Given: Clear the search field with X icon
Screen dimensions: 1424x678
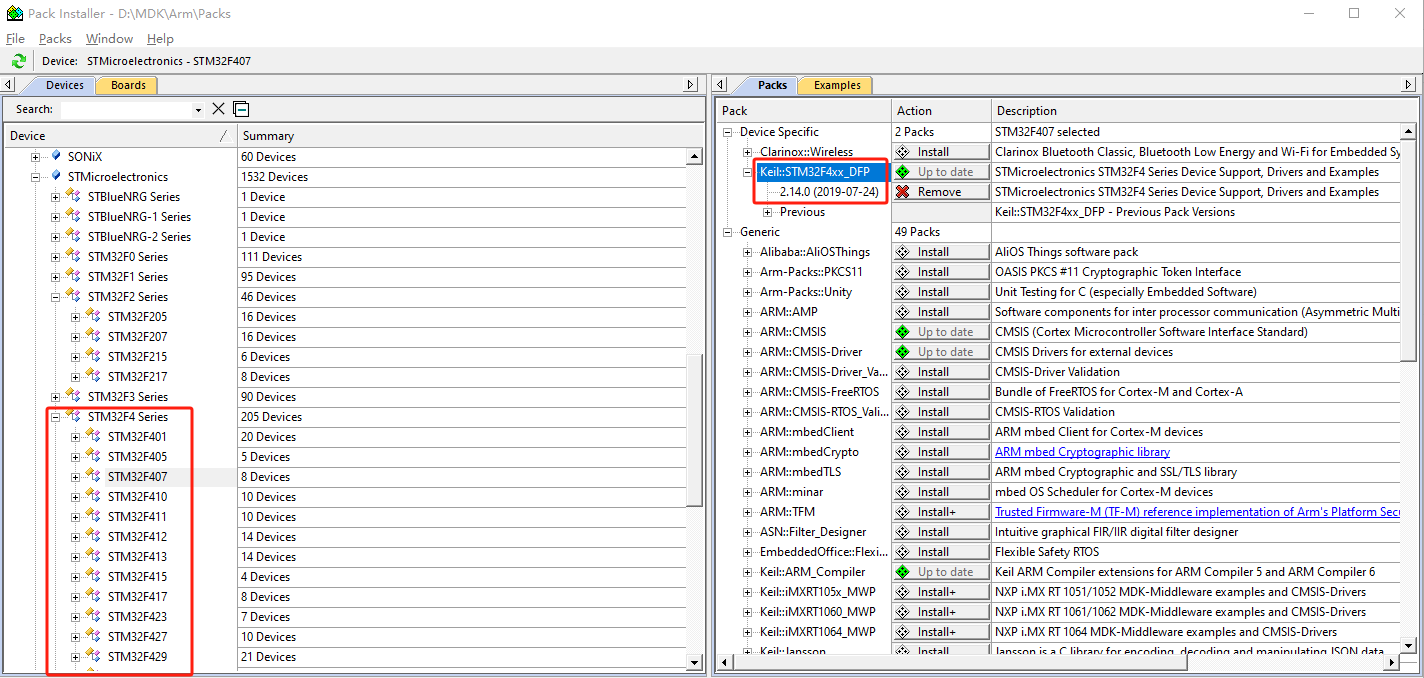Looking at the screenshot, I should point(218,109).
